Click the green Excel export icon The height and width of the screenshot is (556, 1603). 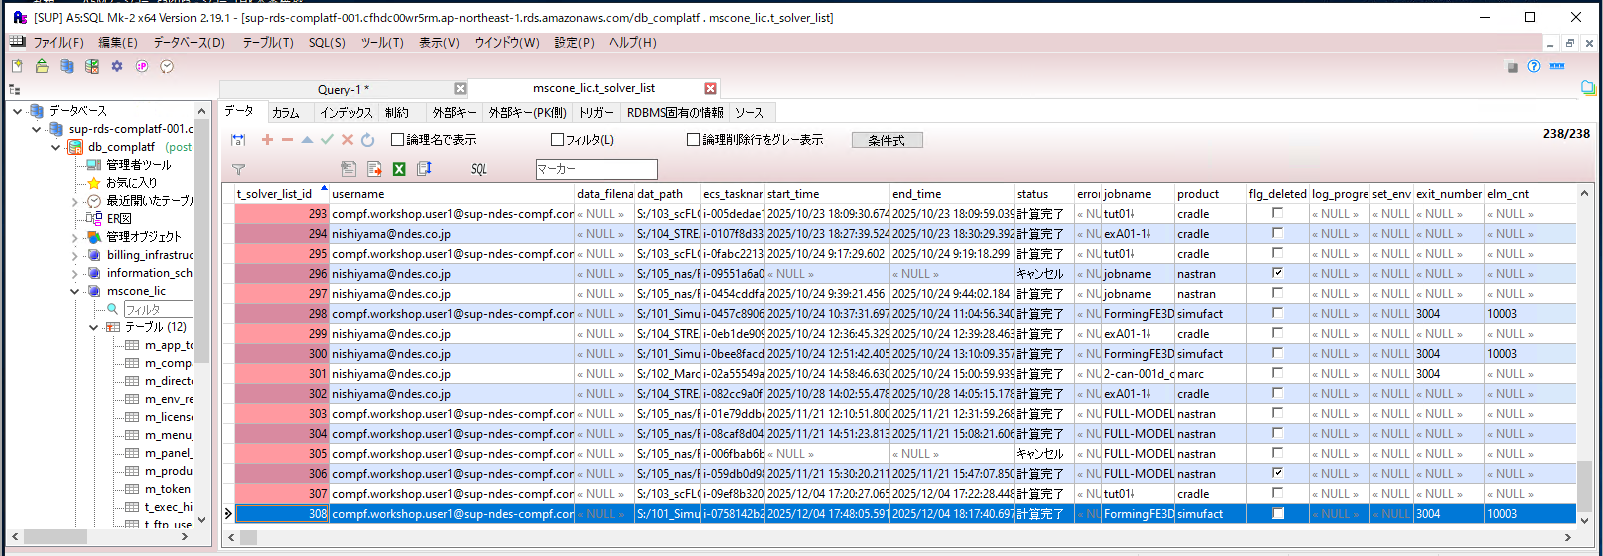399,169
